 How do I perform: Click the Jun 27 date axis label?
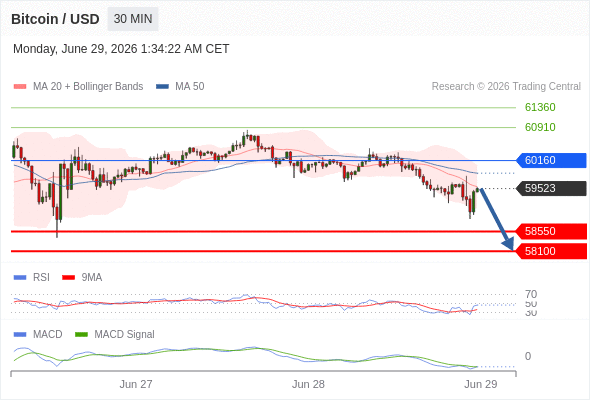click(x=136, y=384)
